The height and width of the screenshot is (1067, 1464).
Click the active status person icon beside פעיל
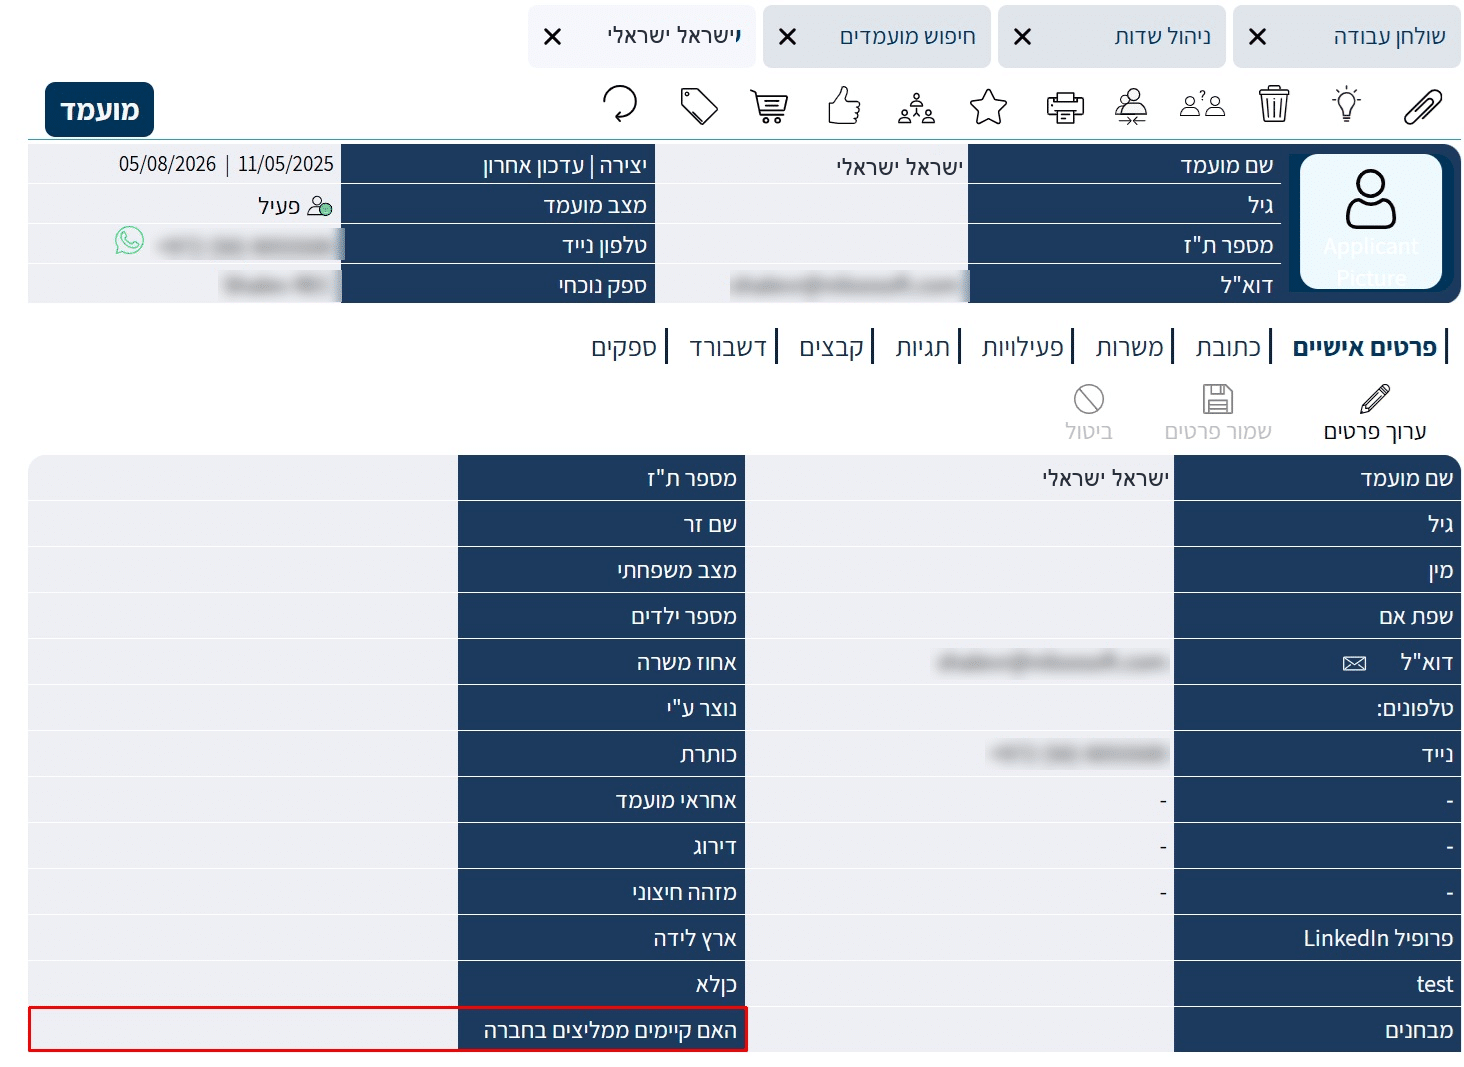[x=320, y=206]
